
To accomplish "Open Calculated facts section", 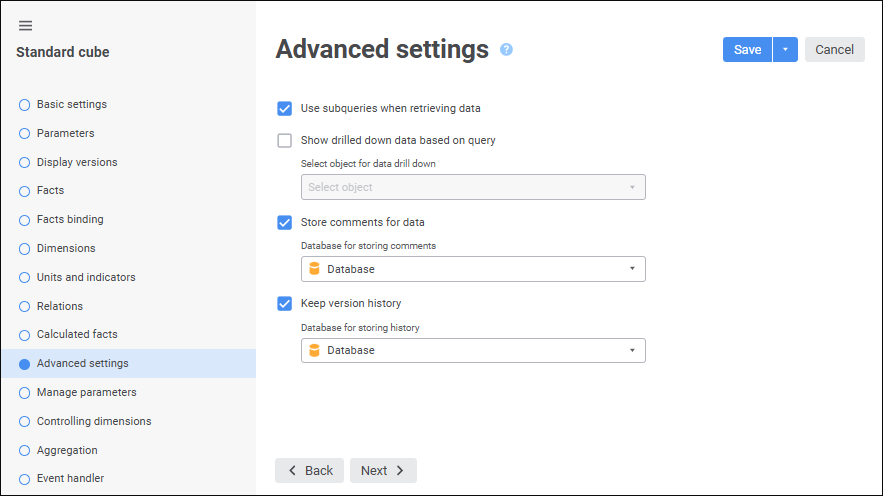I will click(77, 334).
